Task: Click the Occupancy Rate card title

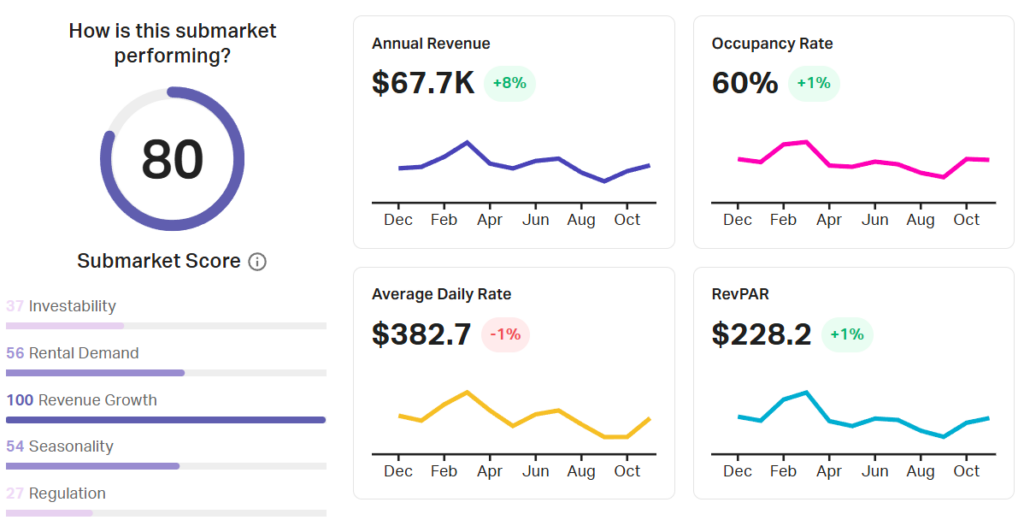Action: pos(771,44)
